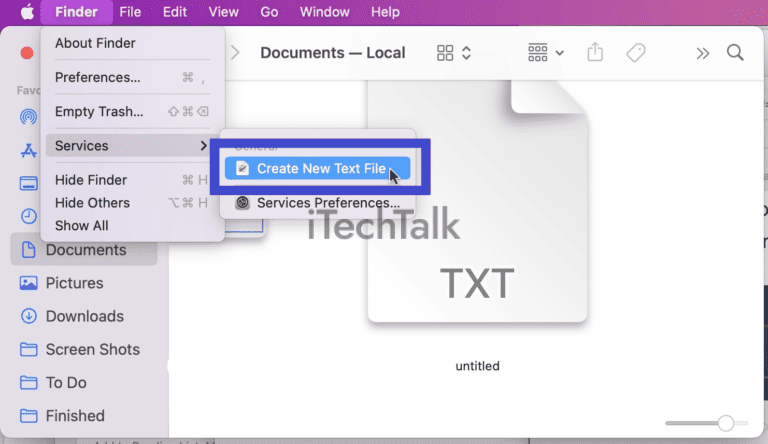Click the Pictures sidebar icon
The height and width of the screenshot is (444, 768).
tap(28, 283)
